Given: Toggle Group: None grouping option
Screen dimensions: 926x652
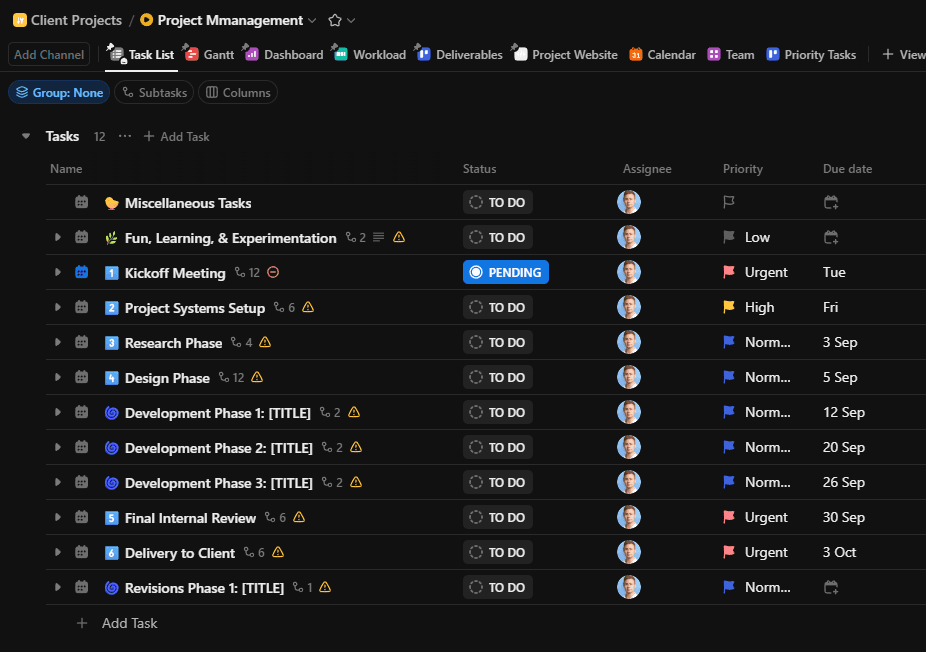Looking at the screenshot, I should pyautogui.click(x=59, y=92).
